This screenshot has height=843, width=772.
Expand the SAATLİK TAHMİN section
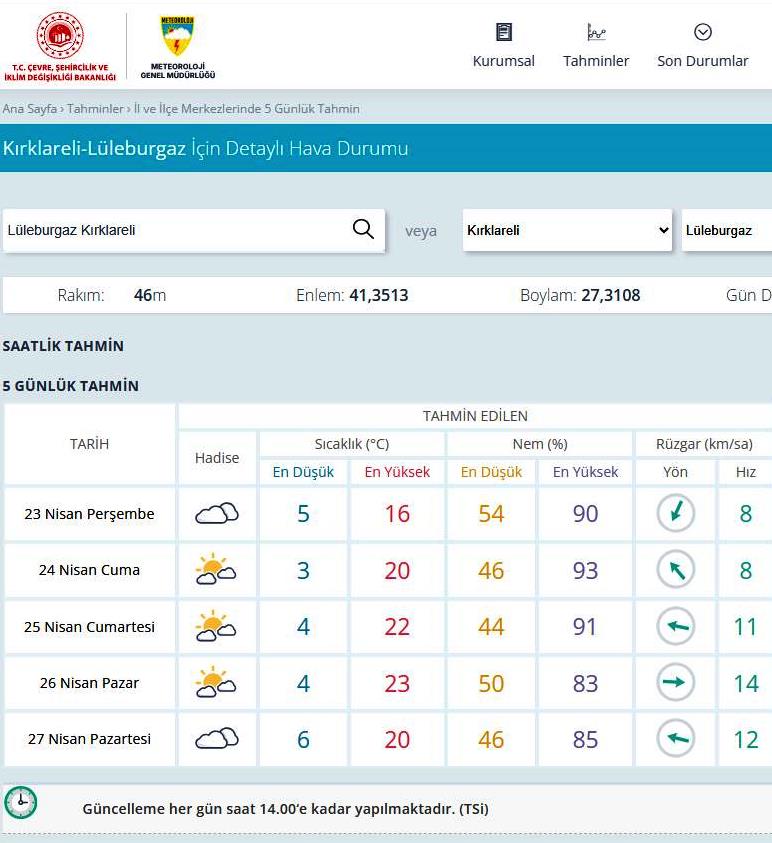63,346
